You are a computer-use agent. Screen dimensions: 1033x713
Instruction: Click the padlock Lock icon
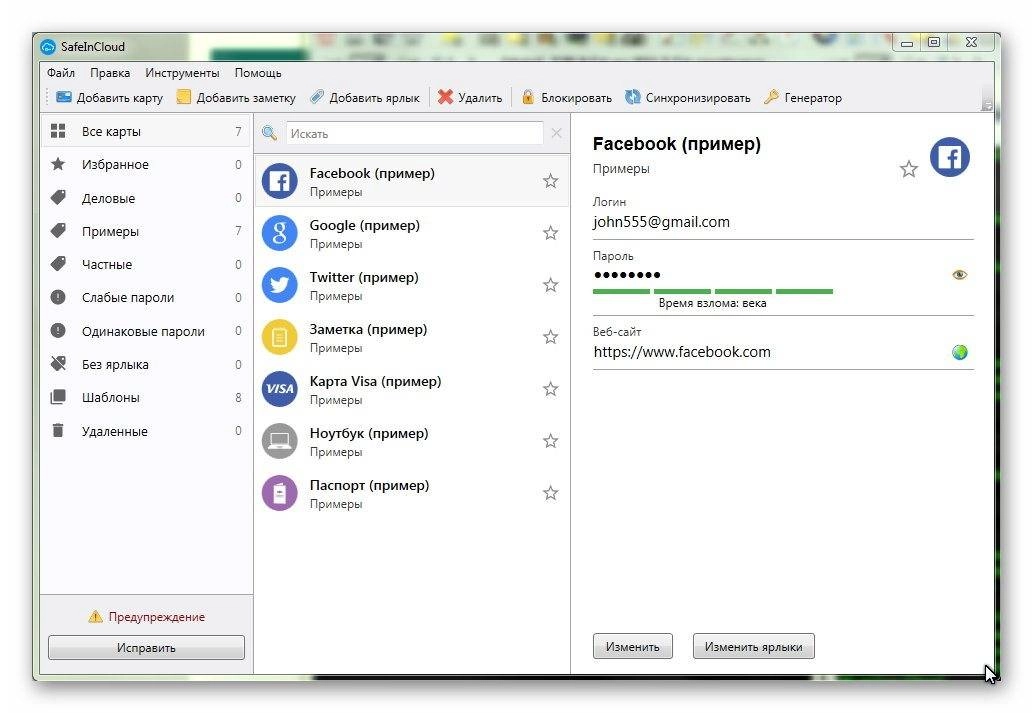528,97
